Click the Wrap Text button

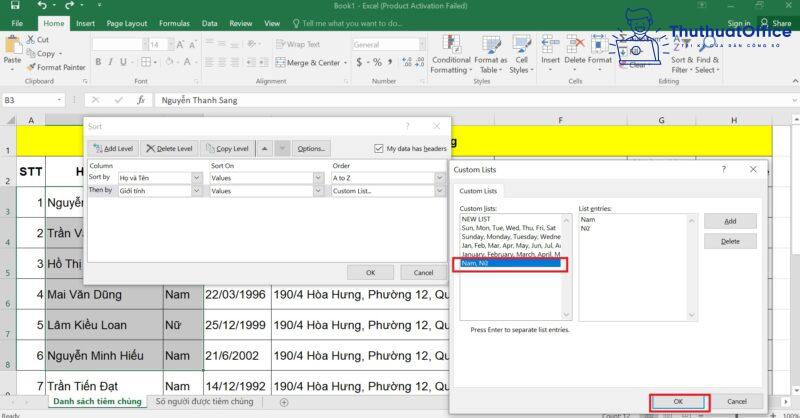pyautogui.click(x=298, y=44)
